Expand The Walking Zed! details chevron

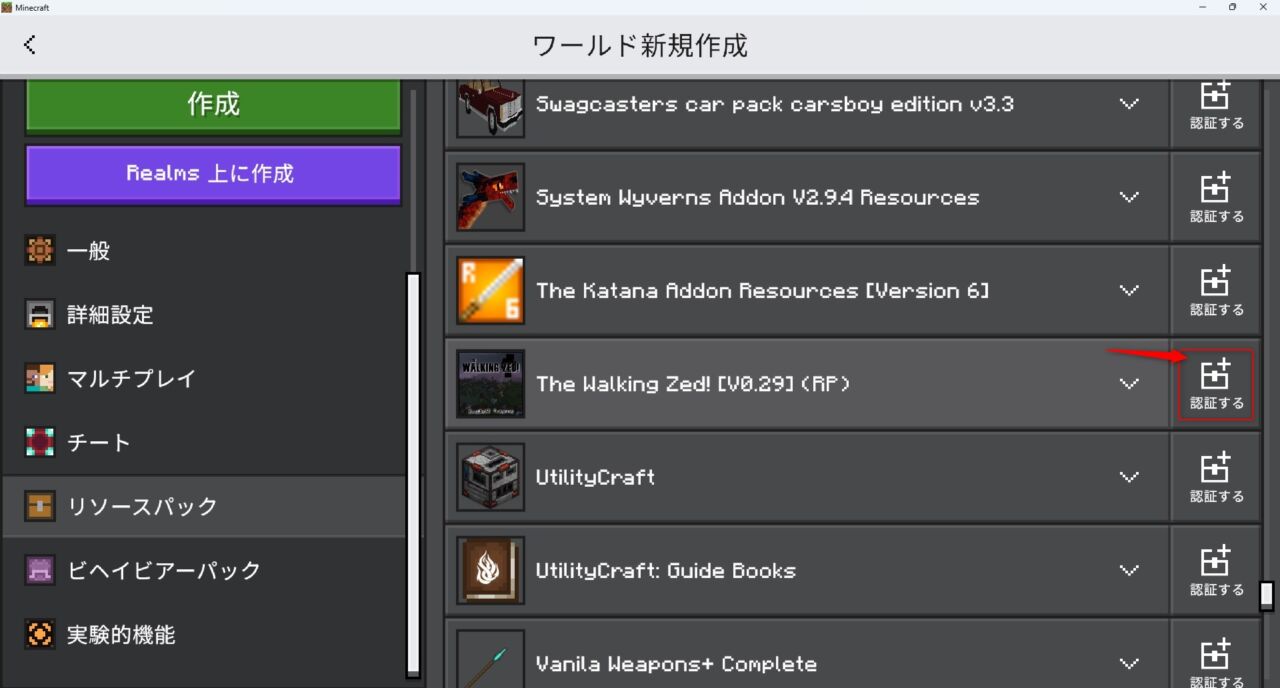tap(1130, 384)
